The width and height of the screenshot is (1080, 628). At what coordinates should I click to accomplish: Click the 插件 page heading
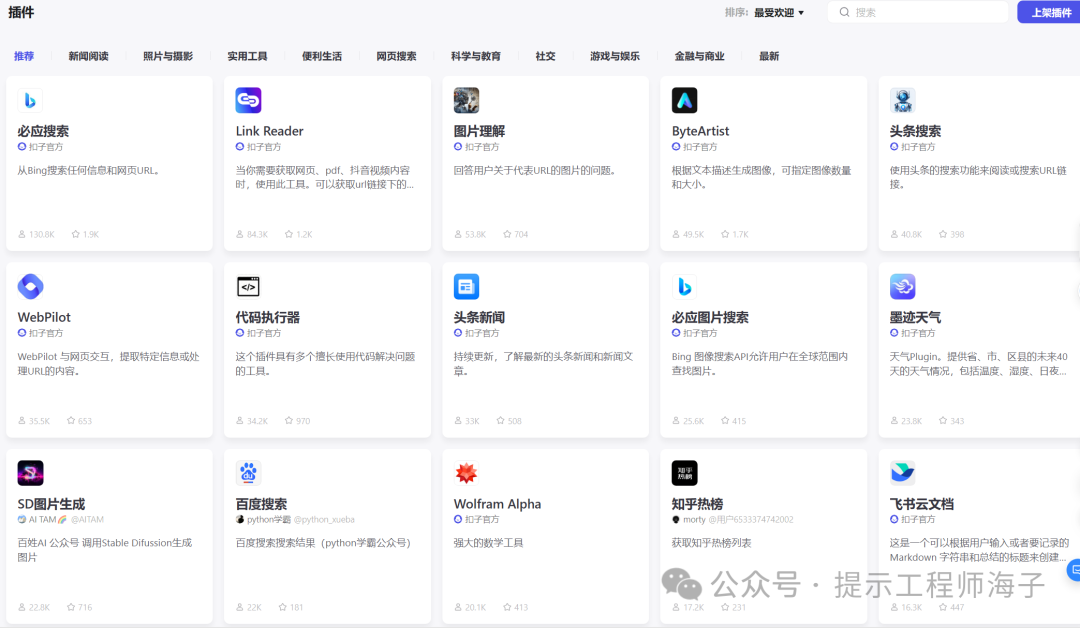point(21,12)
